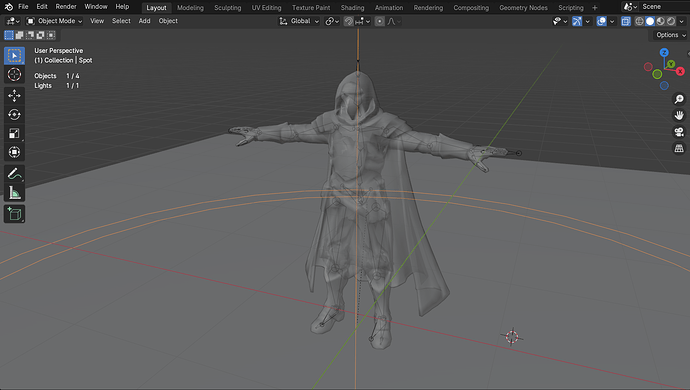Pick the Measure tool

14,193
